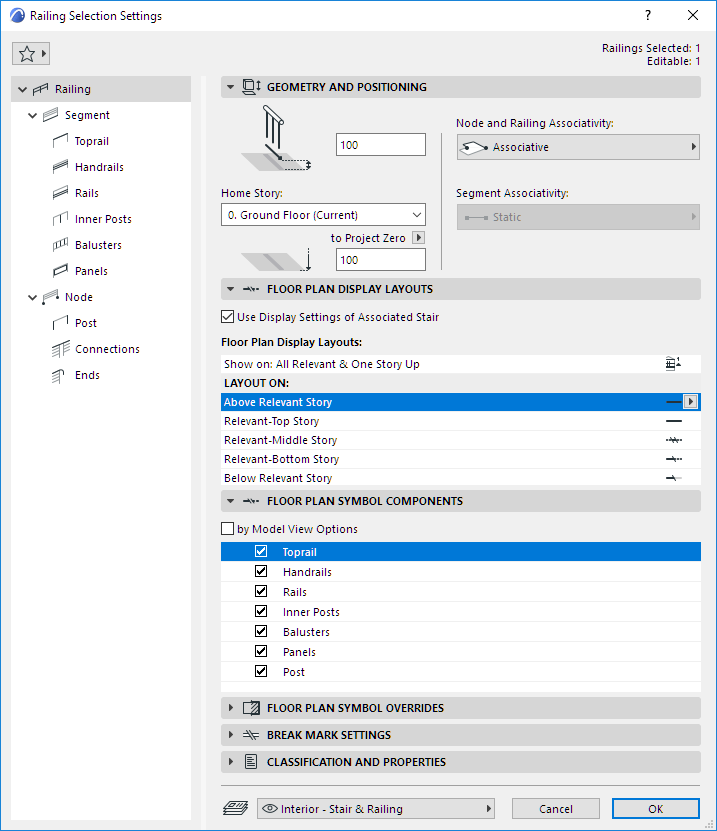717x831 pixels.
Task: Click the Connections tree icon
Action: [59, 349]
